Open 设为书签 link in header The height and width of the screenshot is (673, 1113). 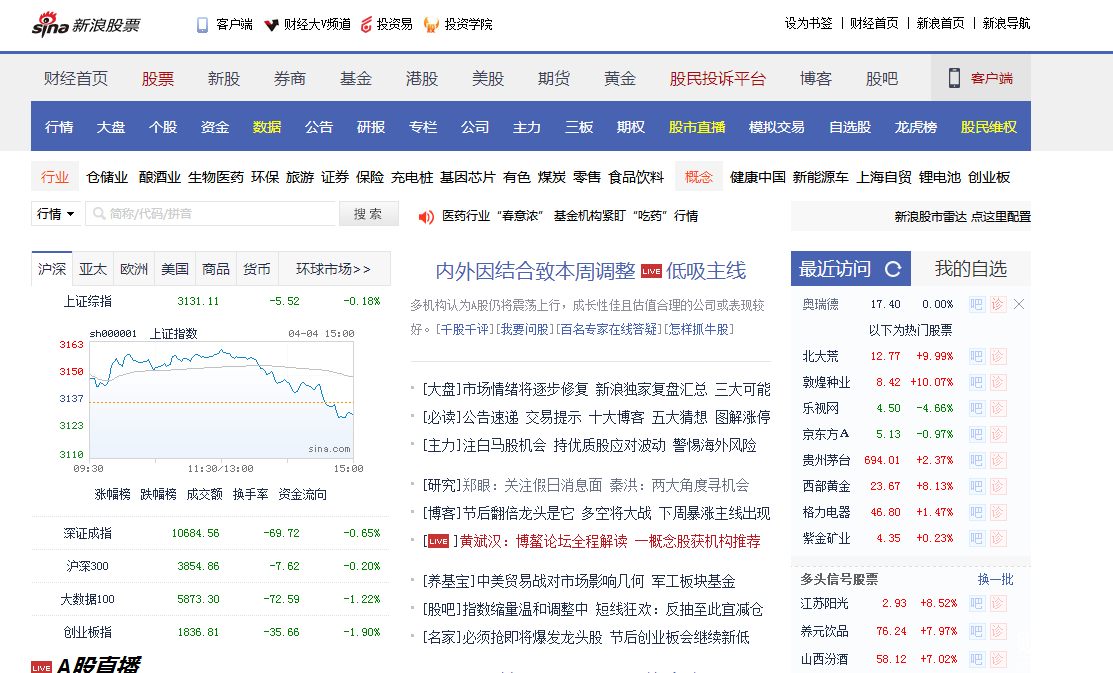pyautogui.click(x=808, y=23)
